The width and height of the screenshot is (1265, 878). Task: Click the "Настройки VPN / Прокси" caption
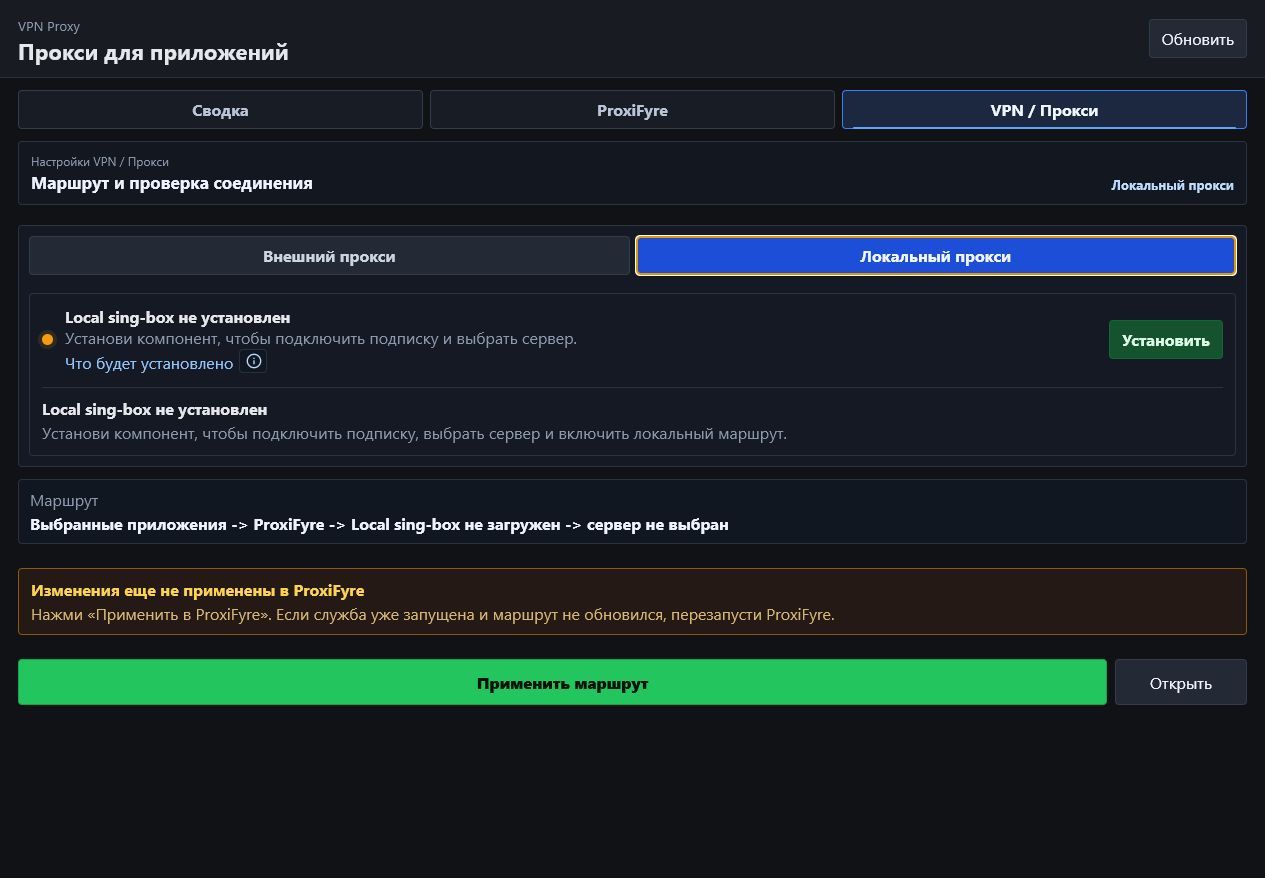tap(100, 161)
